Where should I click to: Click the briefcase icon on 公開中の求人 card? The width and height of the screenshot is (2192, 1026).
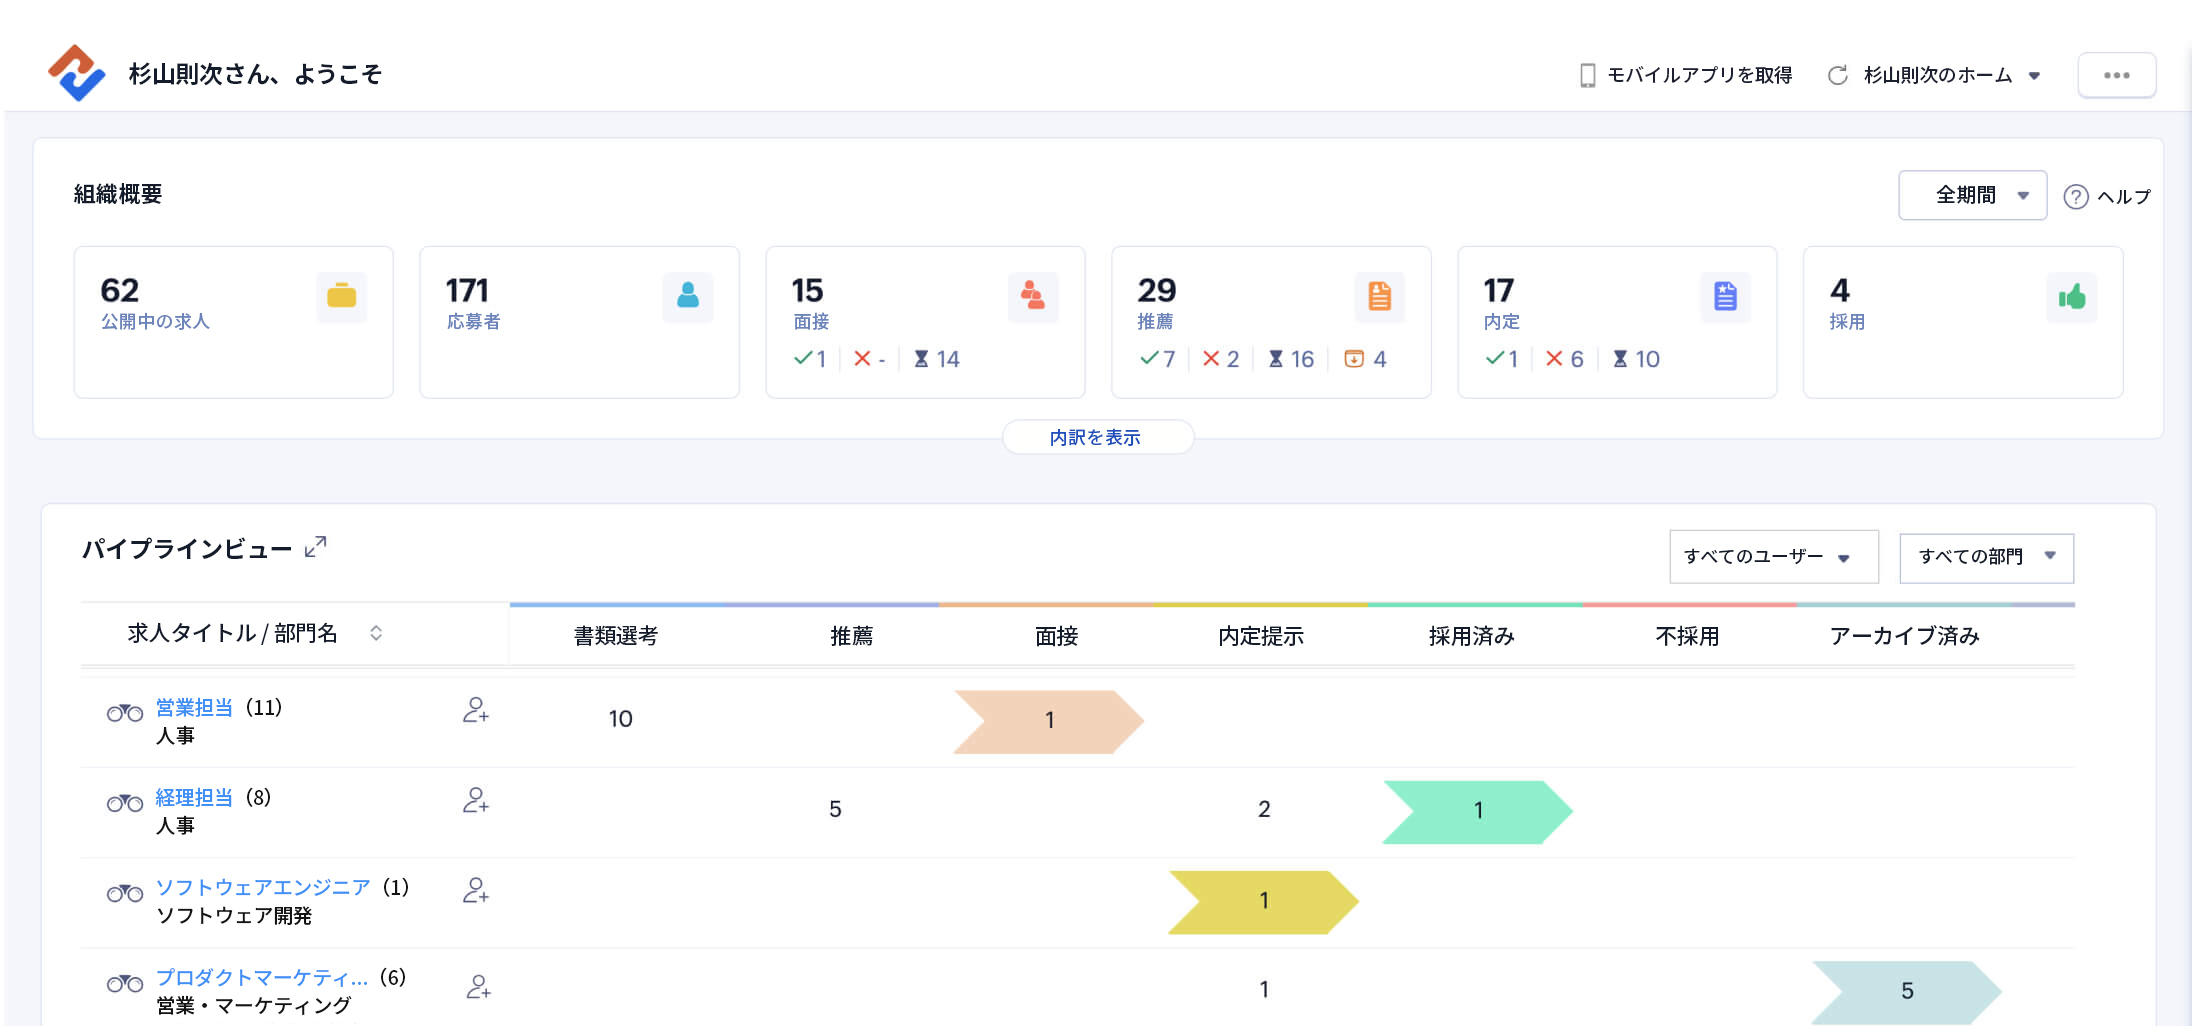341,297
